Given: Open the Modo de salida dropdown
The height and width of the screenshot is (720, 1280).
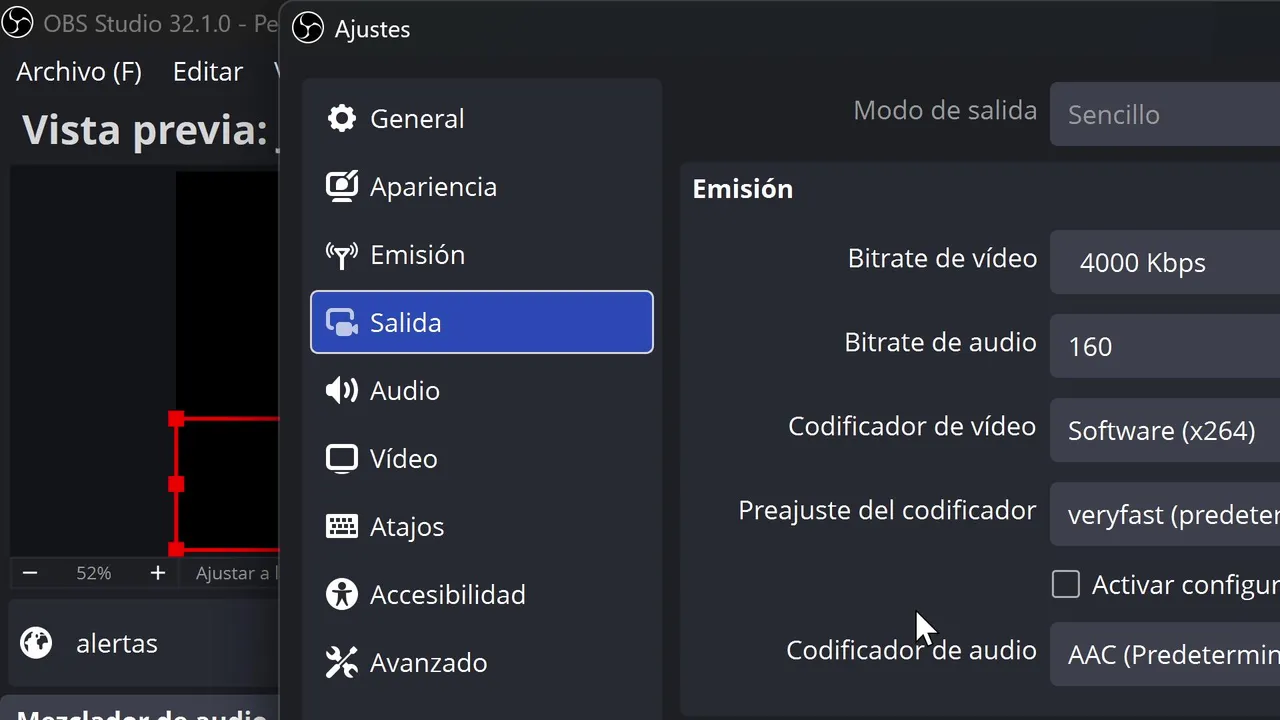Looking at the screenshot, I should coord(1164,115).
